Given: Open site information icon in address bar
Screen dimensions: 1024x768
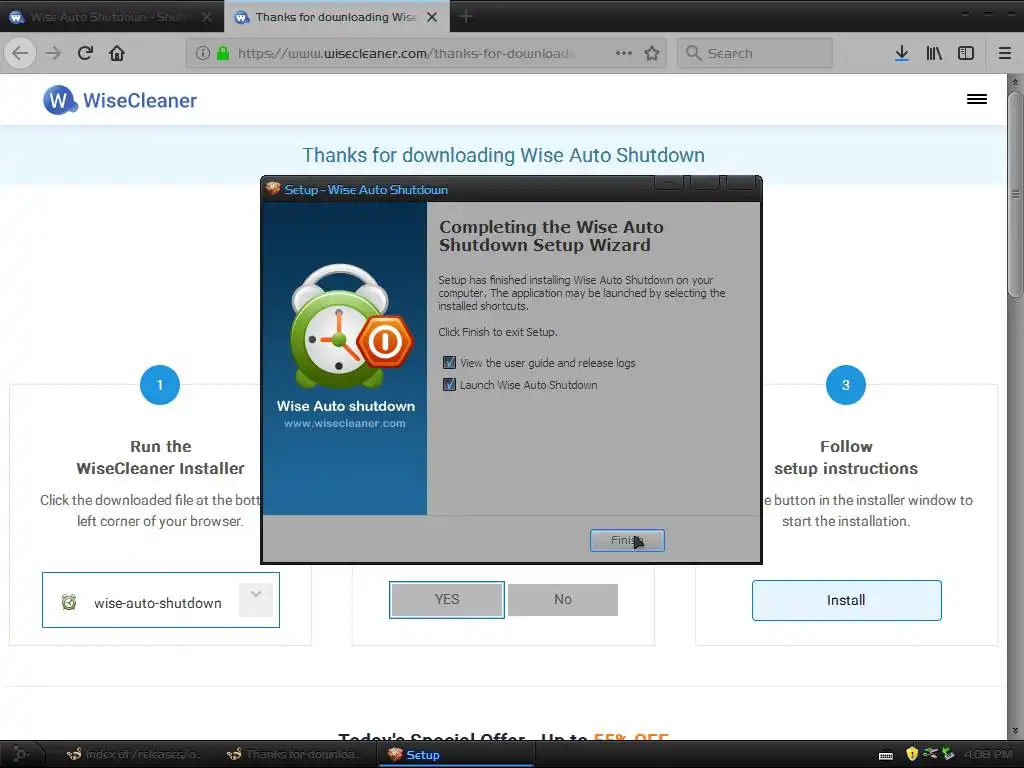Looking at the screenshot, I should tap(202, 53).
